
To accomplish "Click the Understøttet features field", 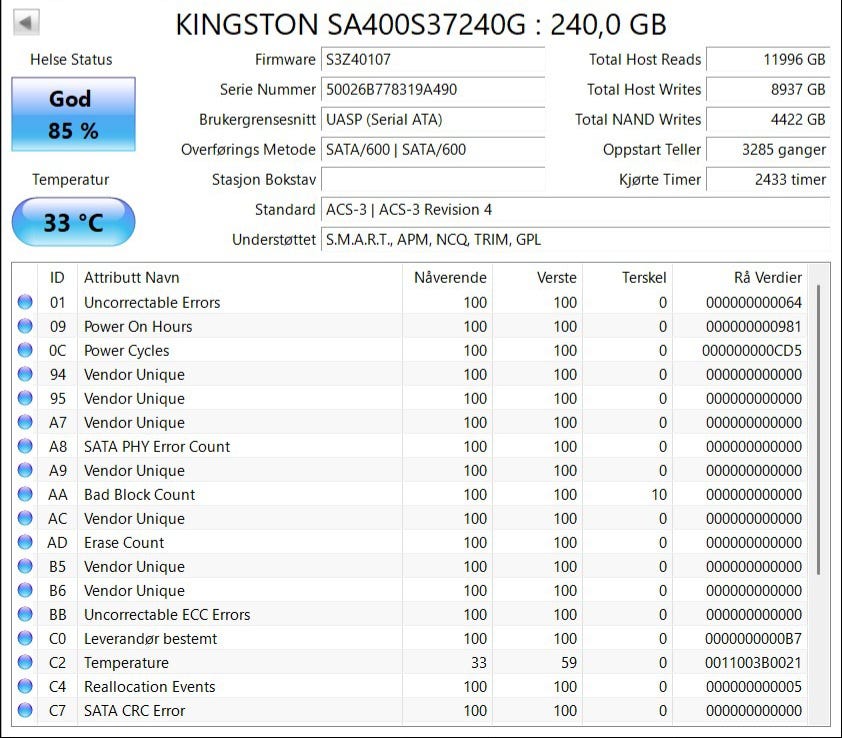I will click(576, 240).
